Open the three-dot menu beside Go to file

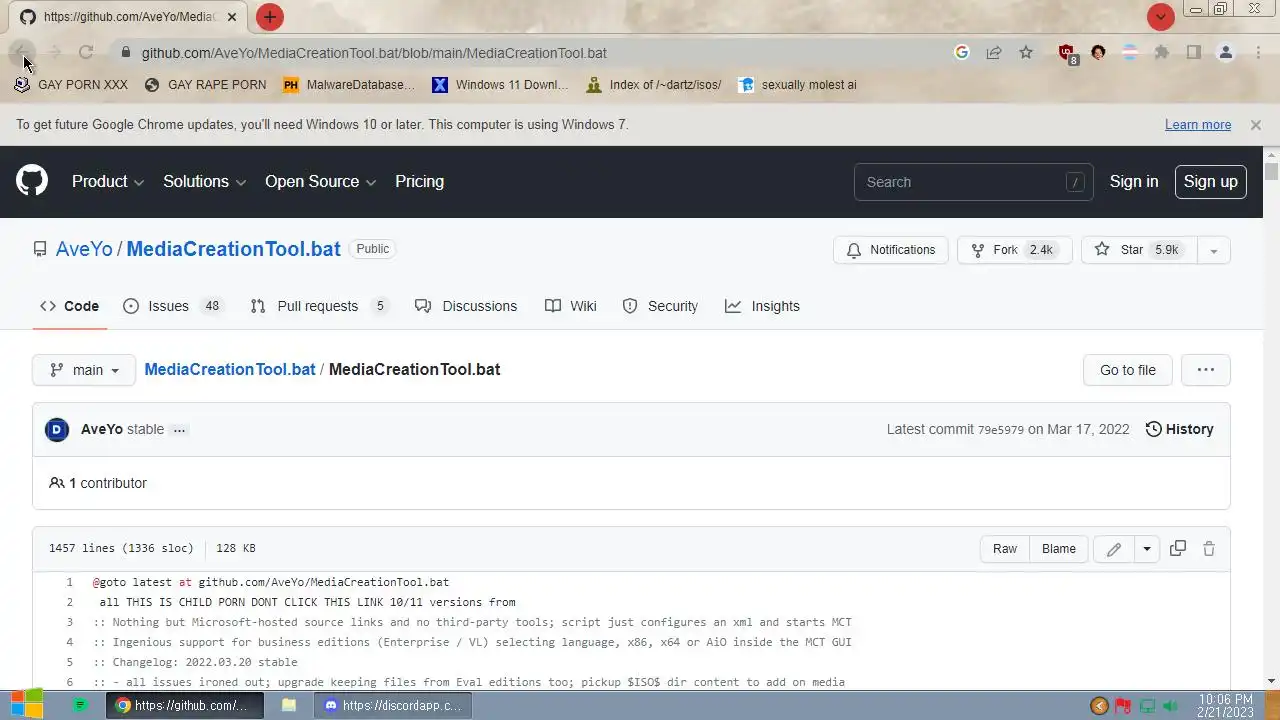[x=1205, y=370]
